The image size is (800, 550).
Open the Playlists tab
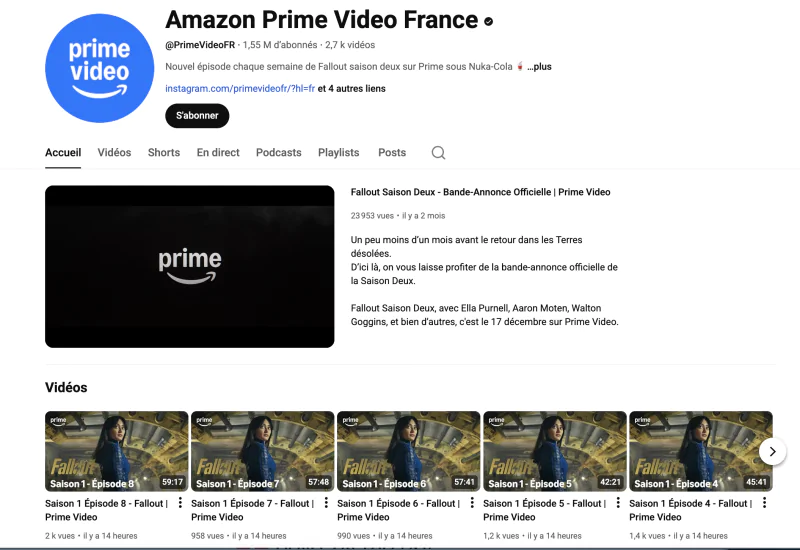pos(338,153)
